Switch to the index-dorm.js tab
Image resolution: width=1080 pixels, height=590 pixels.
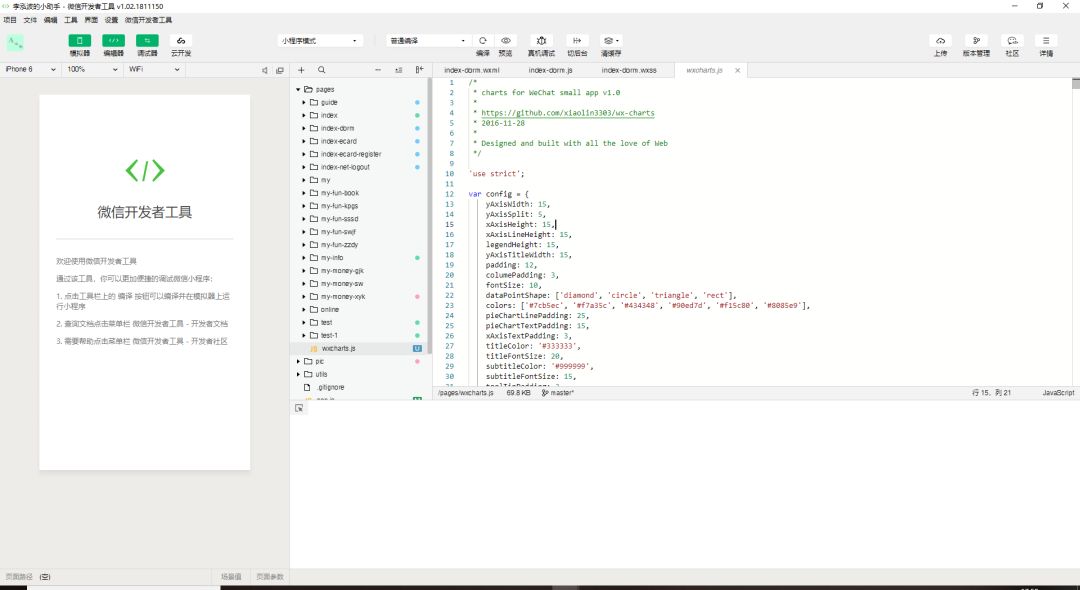[550, 70]
